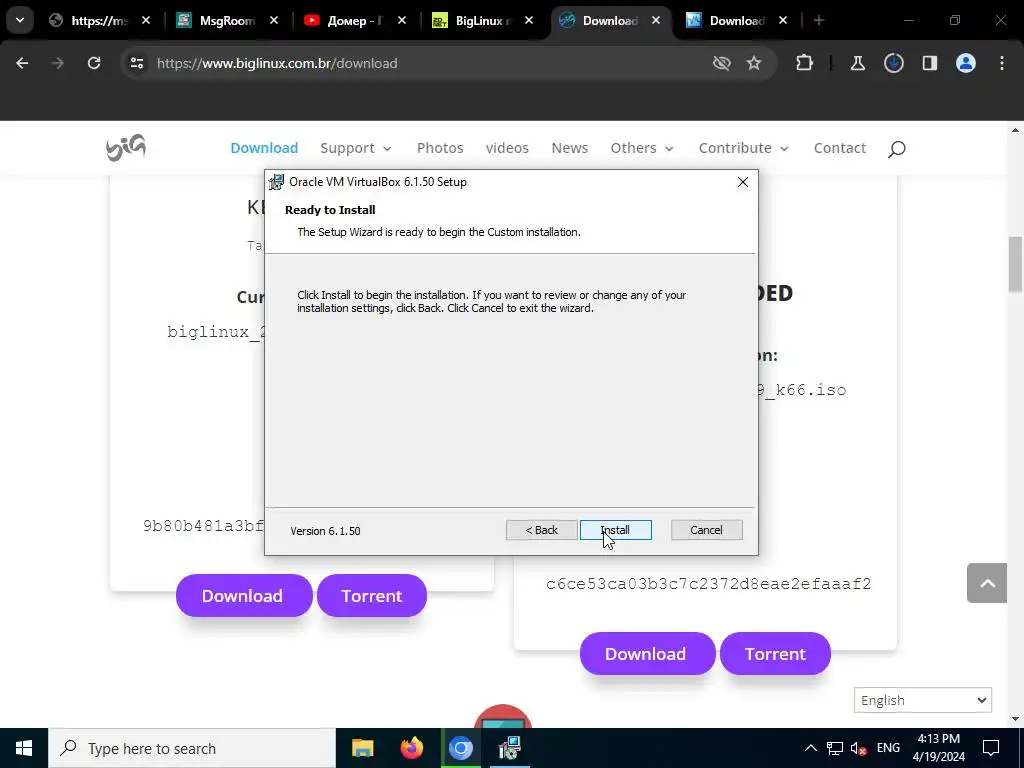The height and width of the screenshot is (768, 1024).
Task: Click right card purple Torrent button
Action: pyautogui.click(x=775, y=654)
